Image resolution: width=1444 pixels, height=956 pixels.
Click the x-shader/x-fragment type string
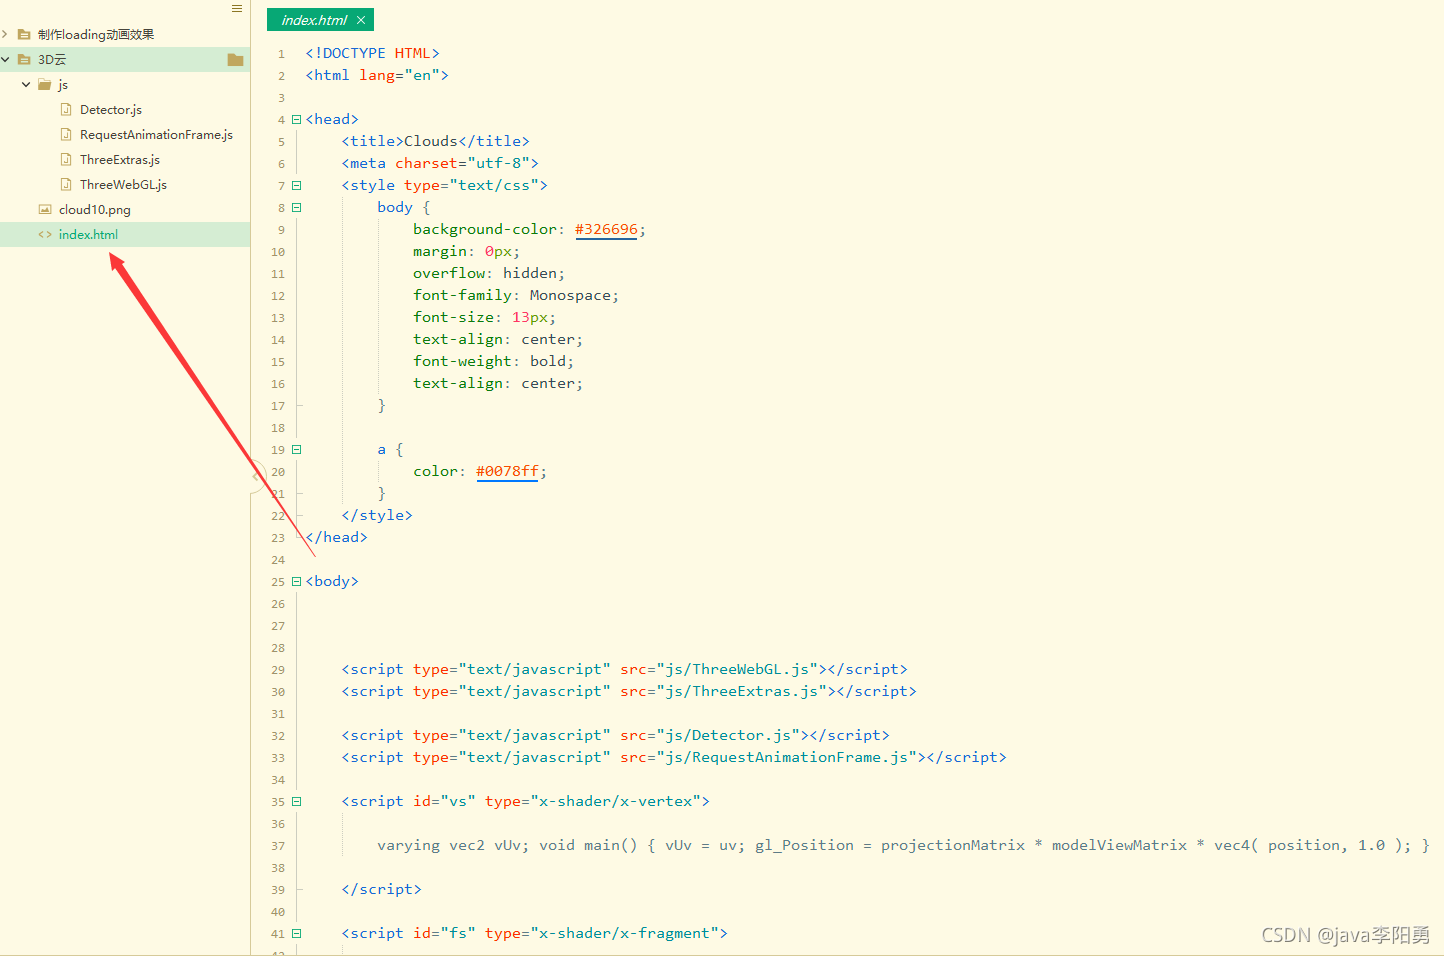625,933
